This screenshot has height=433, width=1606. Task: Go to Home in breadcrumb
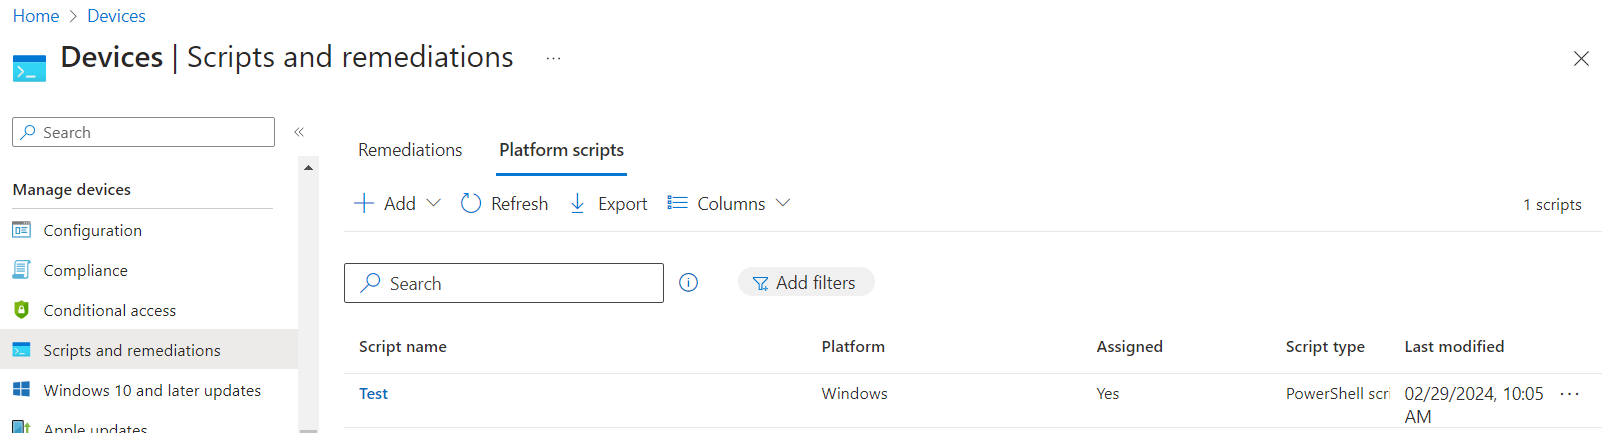click(x=36, y=16)
